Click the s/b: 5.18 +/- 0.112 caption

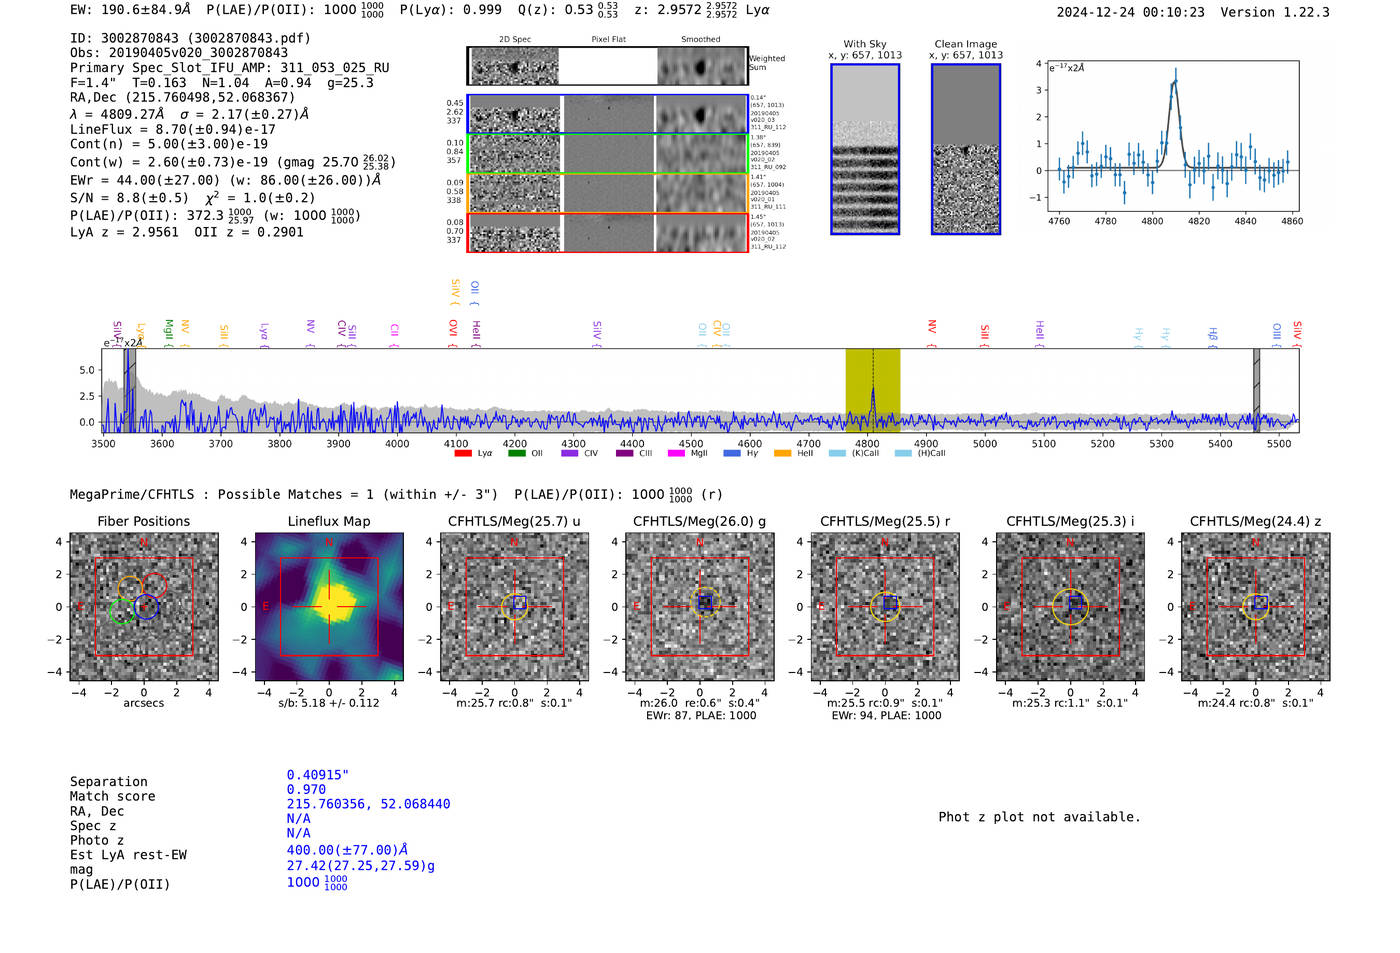pyautogui.click(x=329, y=703)
